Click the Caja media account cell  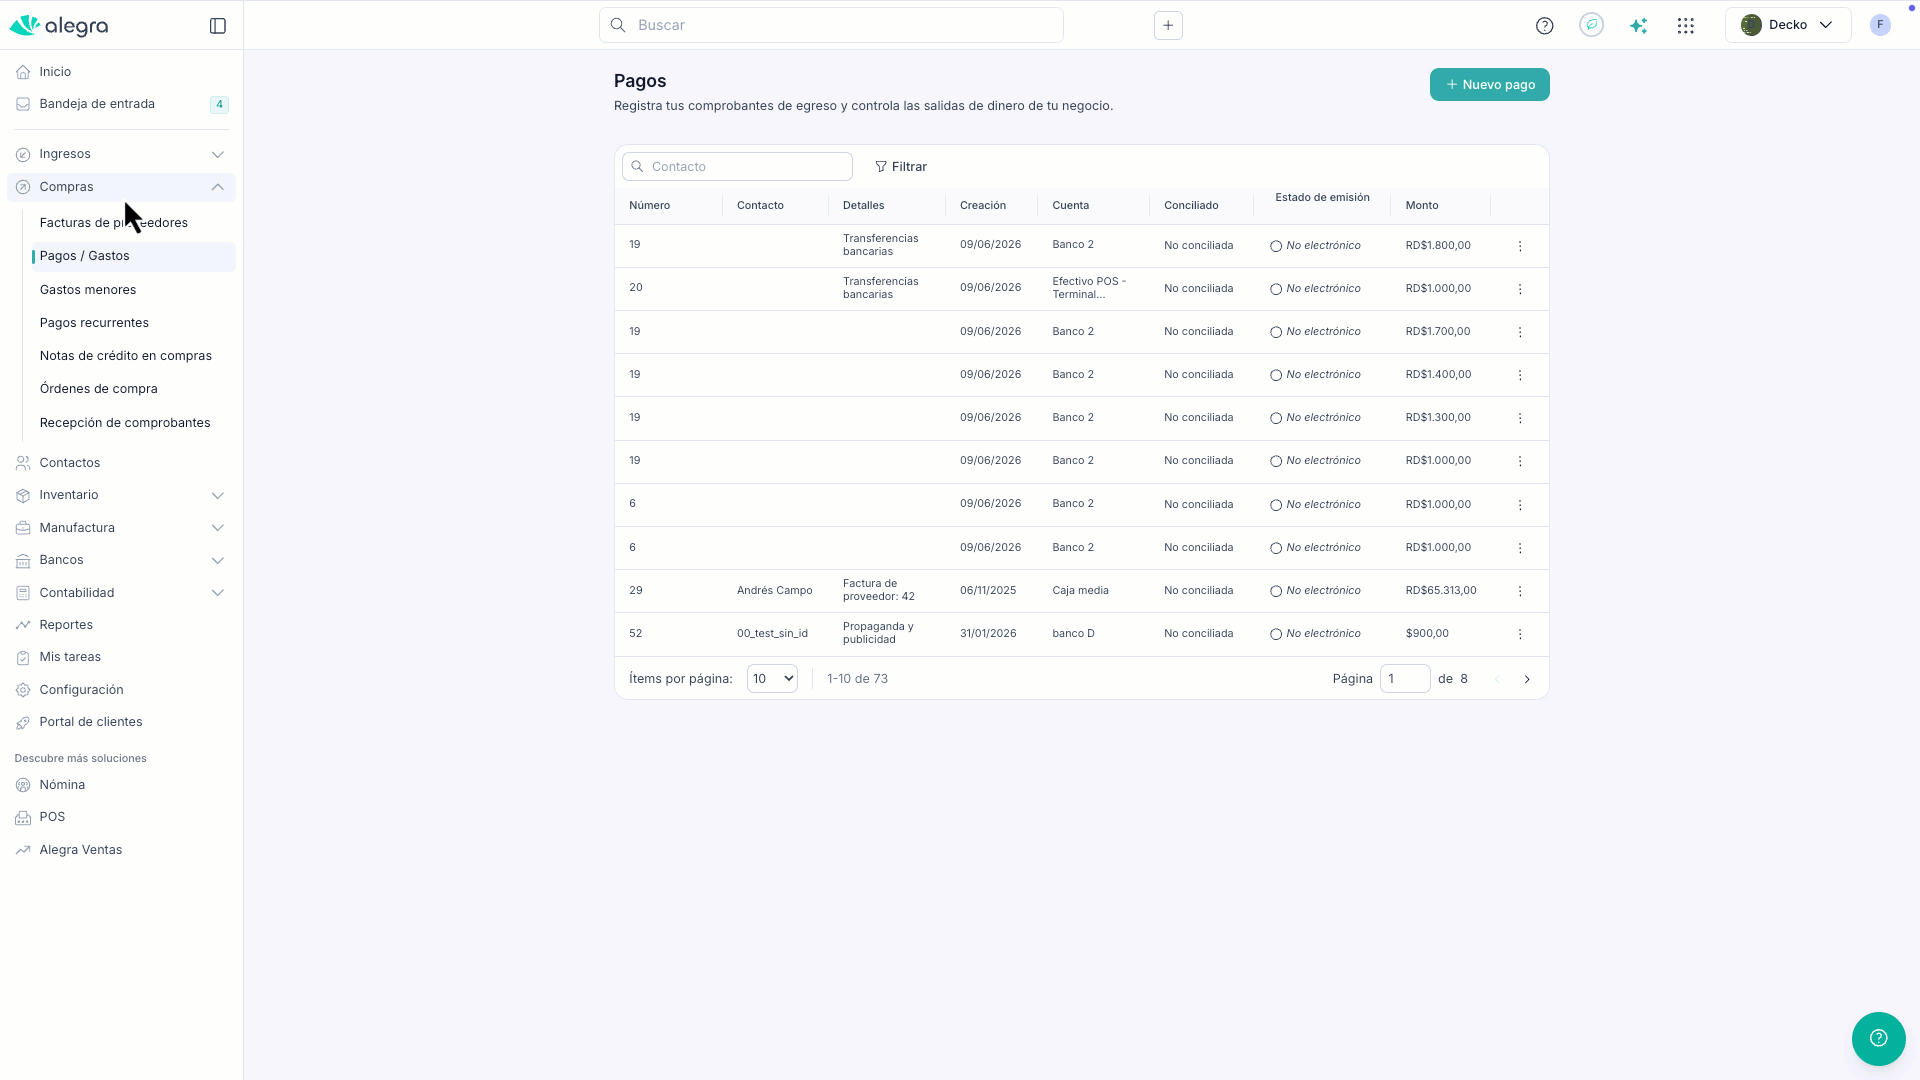1080,591
